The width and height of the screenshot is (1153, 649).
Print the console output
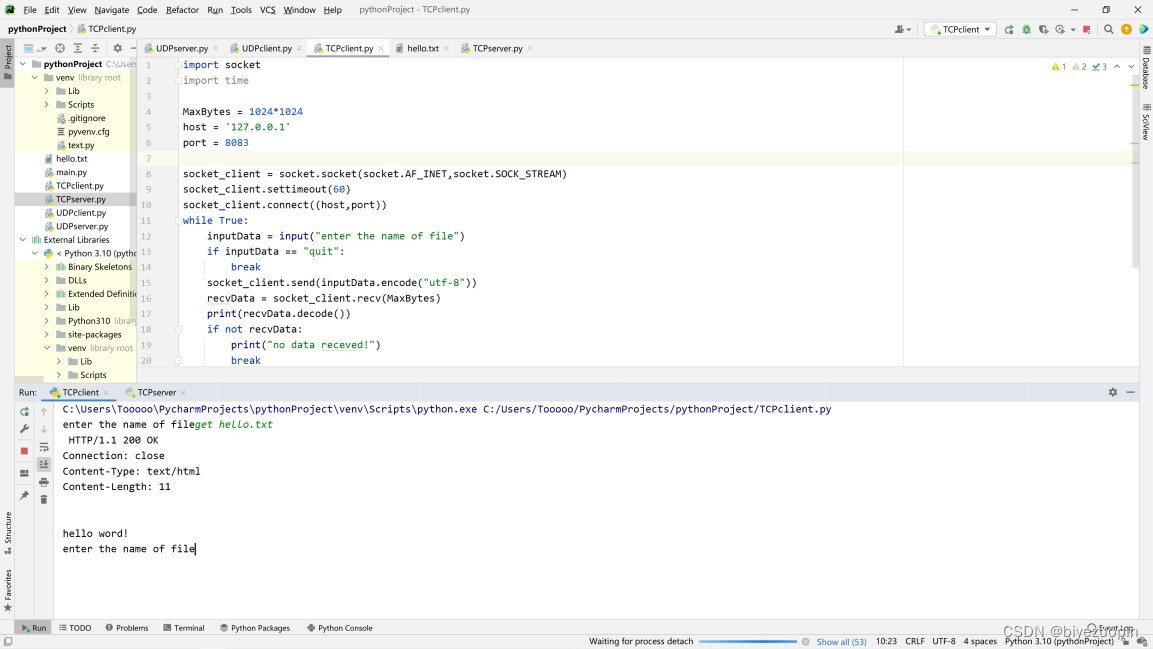pos(44,482)
